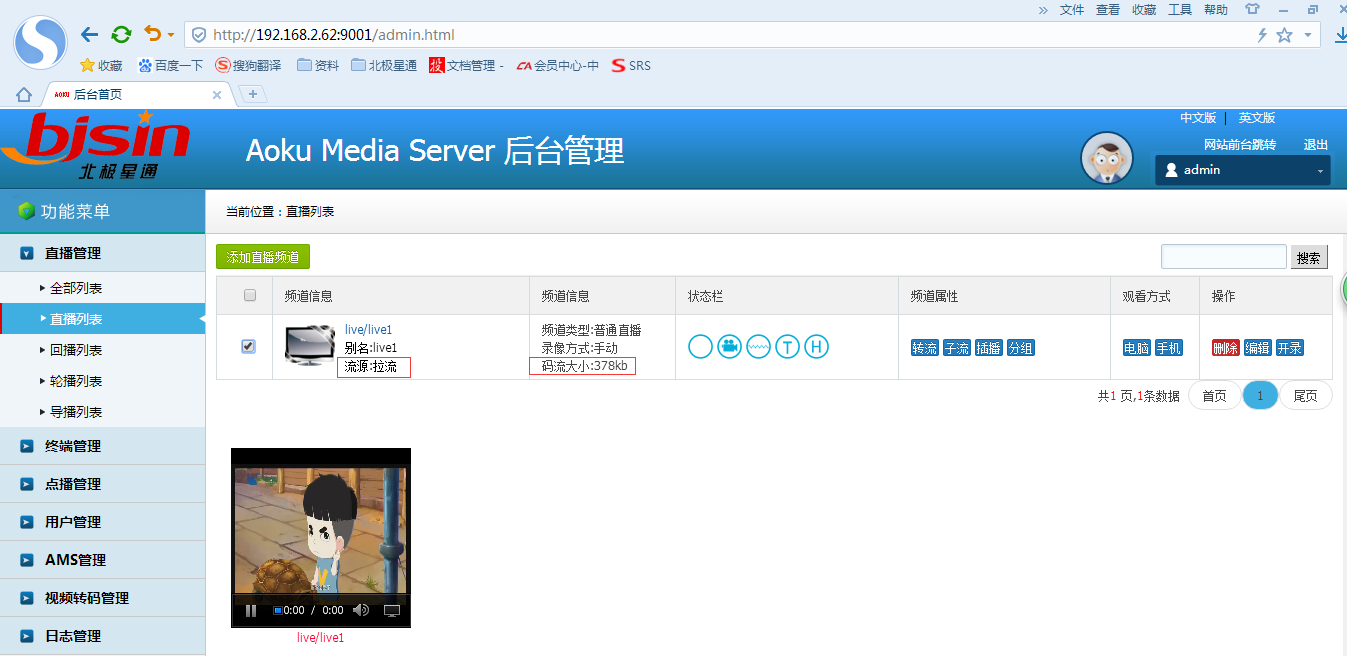
Task: Open the 帮助 menu
Action: coord(1216,10)
